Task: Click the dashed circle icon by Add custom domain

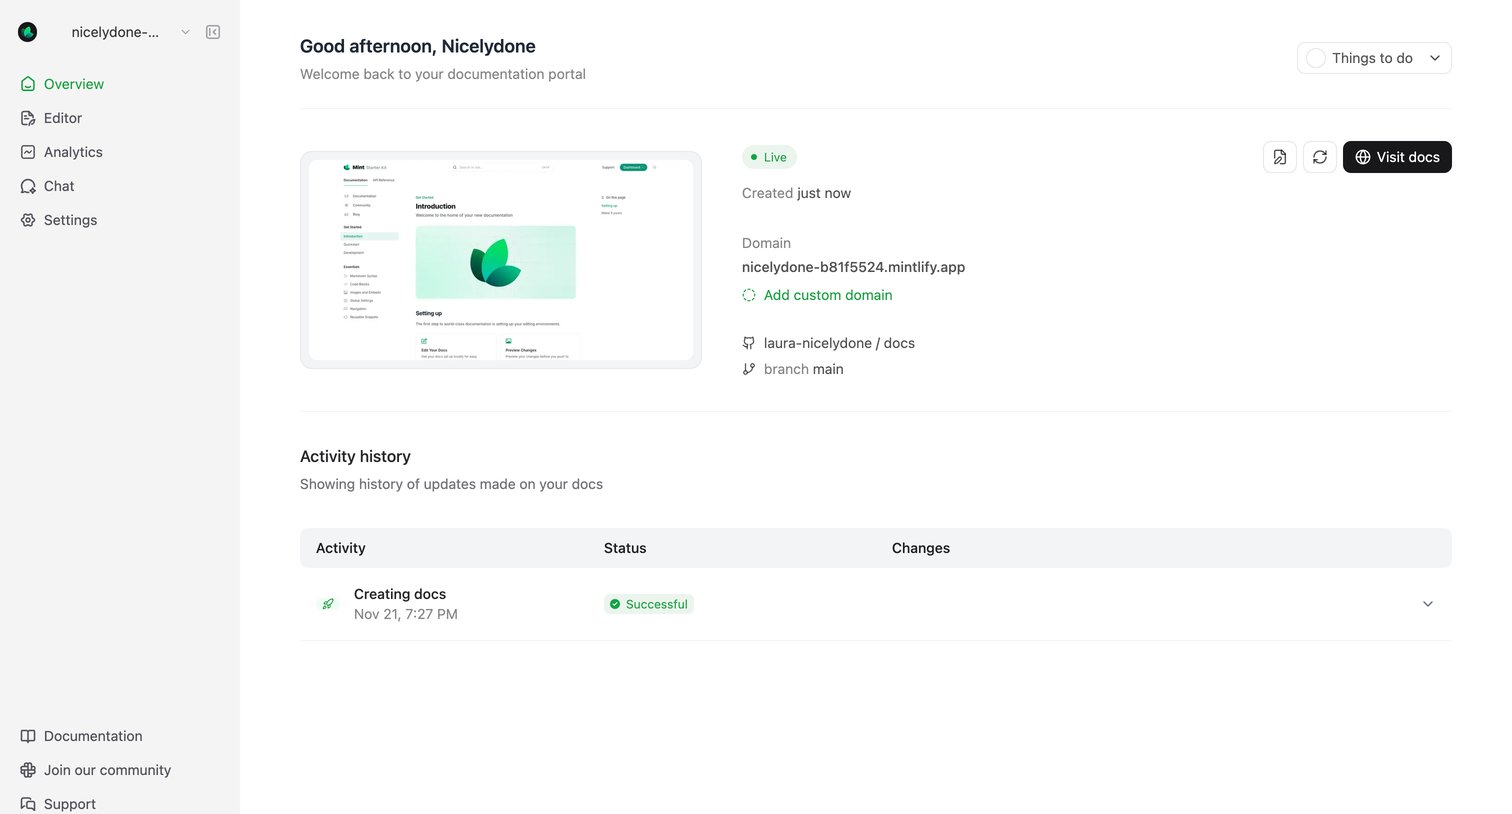Action: (749, 295)
